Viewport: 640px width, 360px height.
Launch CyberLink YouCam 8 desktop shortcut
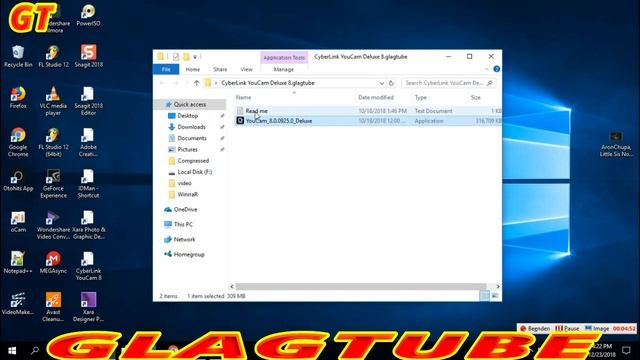[89, 266]
